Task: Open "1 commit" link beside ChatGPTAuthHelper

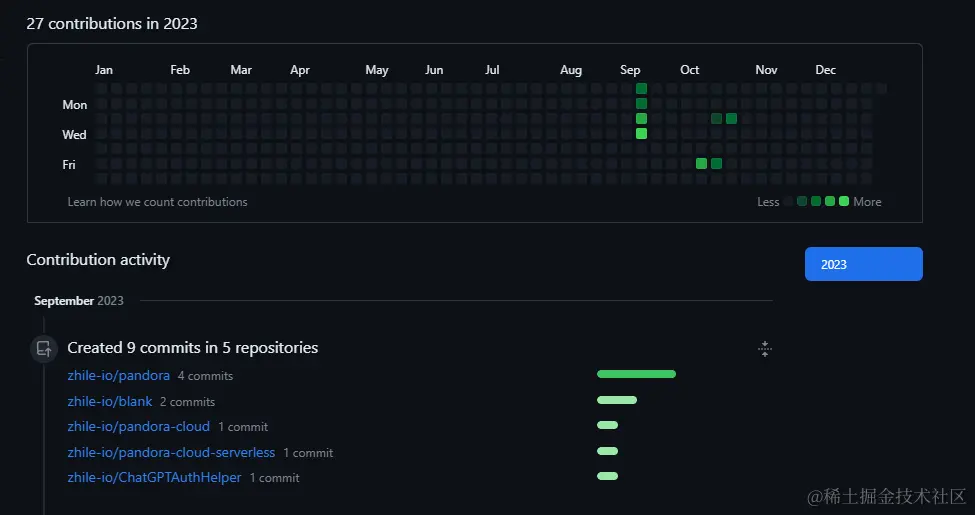Action: click(274, 479)
